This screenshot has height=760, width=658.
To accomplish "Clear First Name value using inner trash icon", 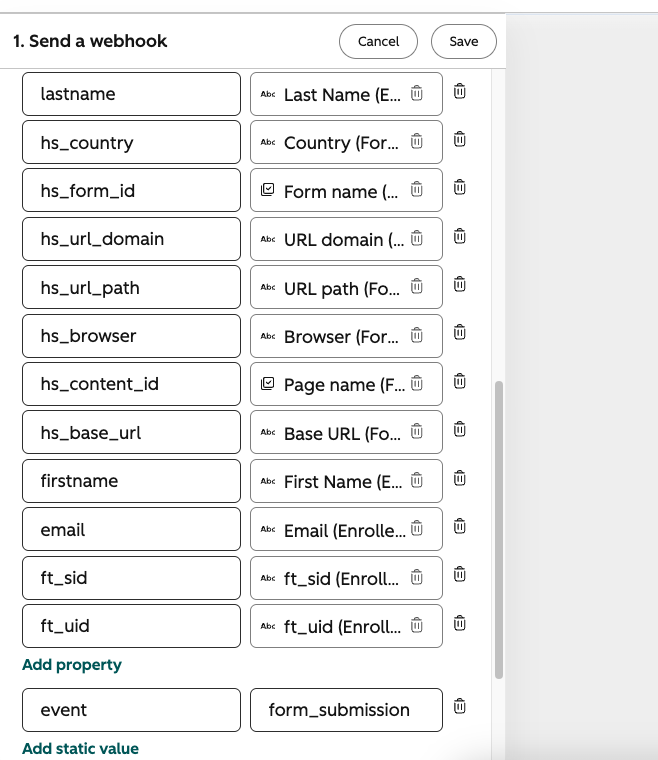I will click(417, 480).
